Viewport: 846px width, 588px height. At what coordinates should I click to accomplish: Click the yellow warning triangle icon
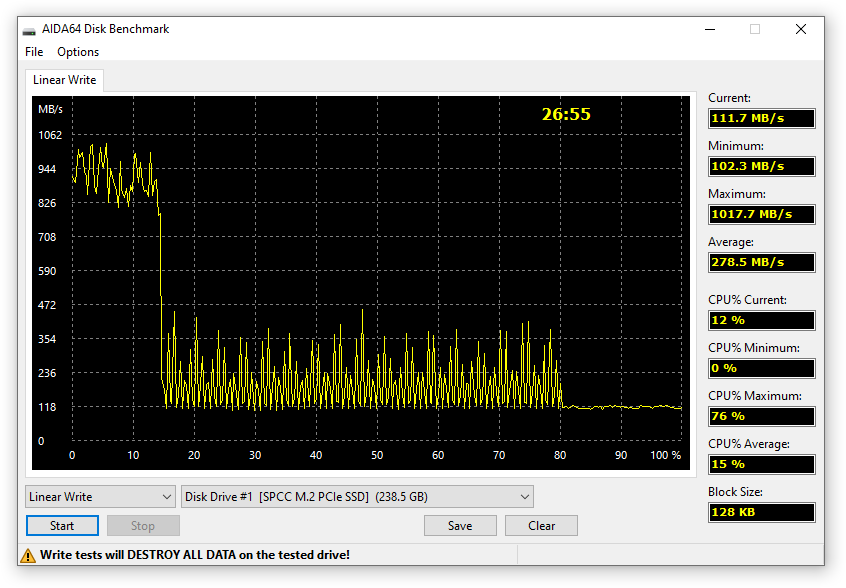tap(28, 554)
